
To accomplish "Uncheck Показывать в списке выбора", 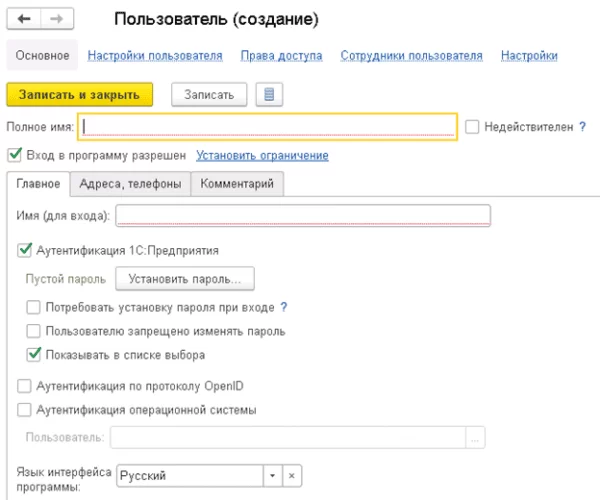I will pos(33,355).
